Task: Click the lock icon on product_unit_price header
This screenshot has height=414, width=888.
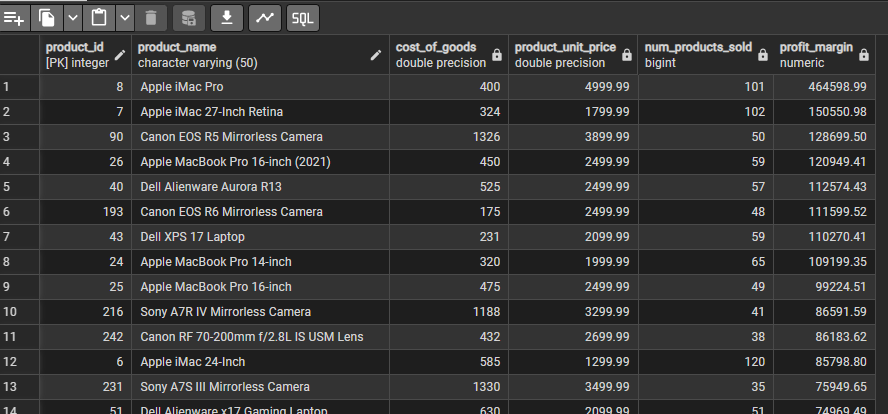Action: 627,55
